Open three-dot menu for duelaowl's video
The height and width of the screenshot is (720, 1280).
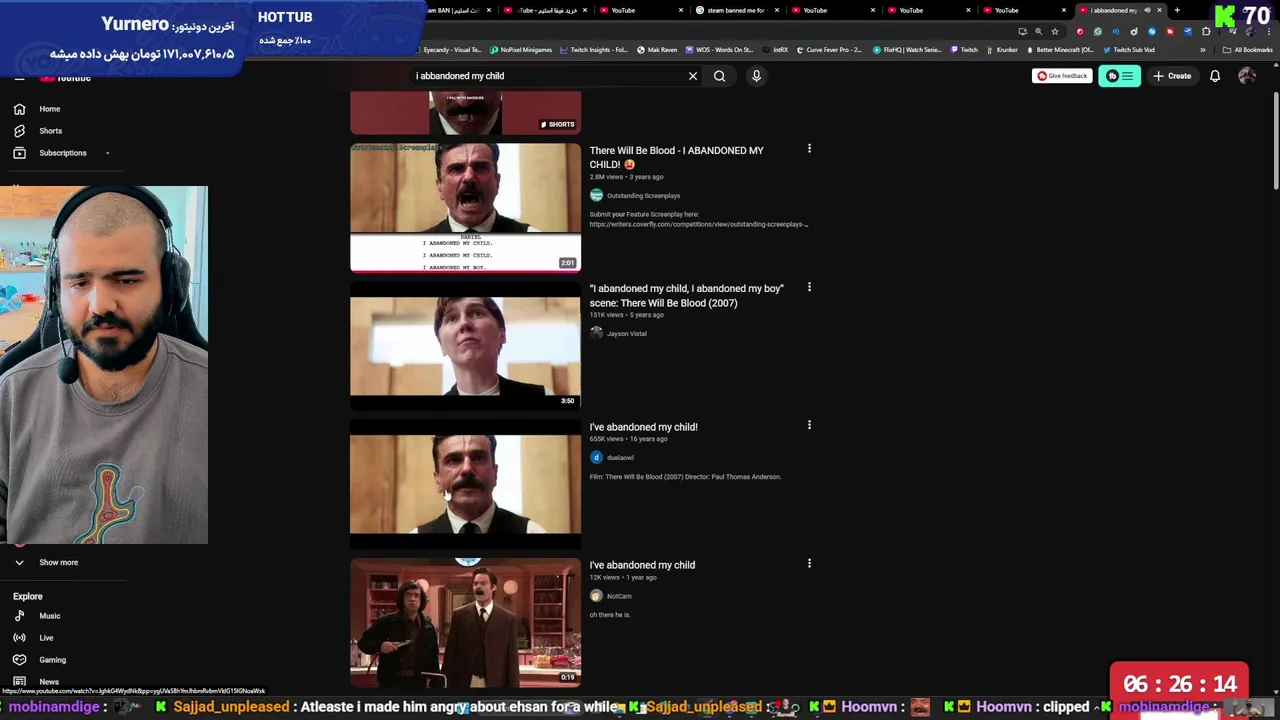tap(809, 425)
